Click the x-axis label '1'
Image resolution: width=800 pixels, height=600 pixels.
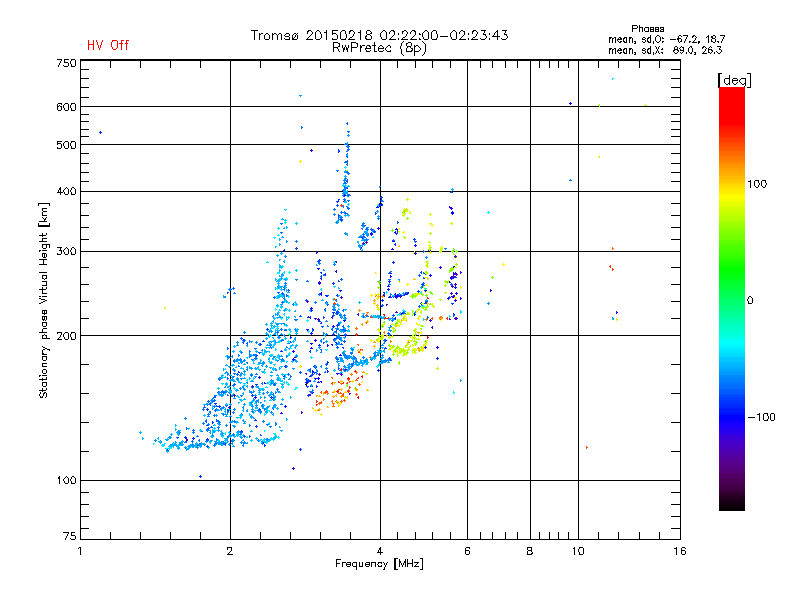tap(80, 551)
